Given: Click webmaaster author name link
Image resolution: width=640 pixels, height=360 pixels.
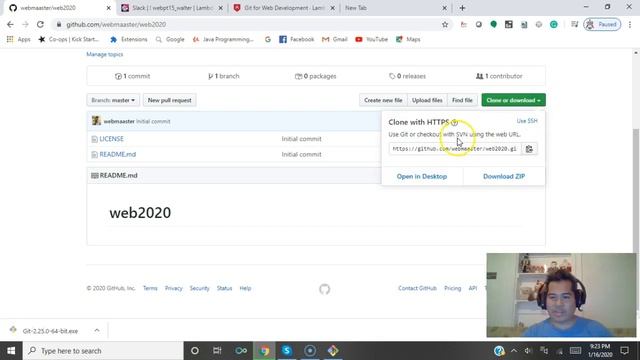Looking at the screenshot, I should [119, 121].
